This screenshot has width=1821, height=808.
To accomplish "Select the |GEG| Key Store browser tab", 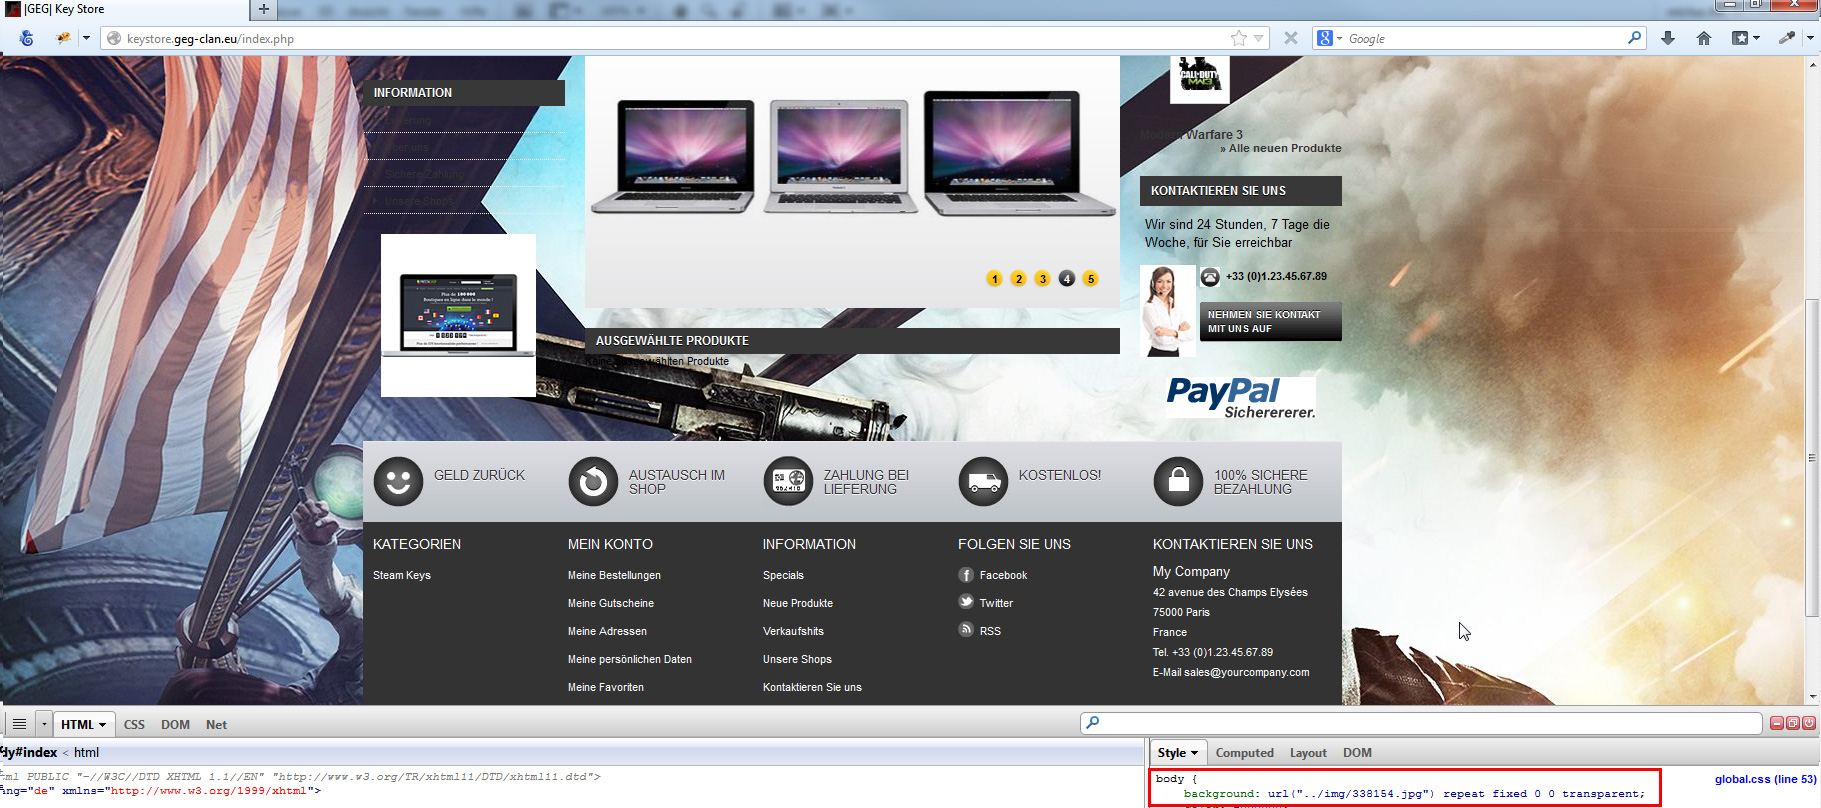I will pos(124,9).
